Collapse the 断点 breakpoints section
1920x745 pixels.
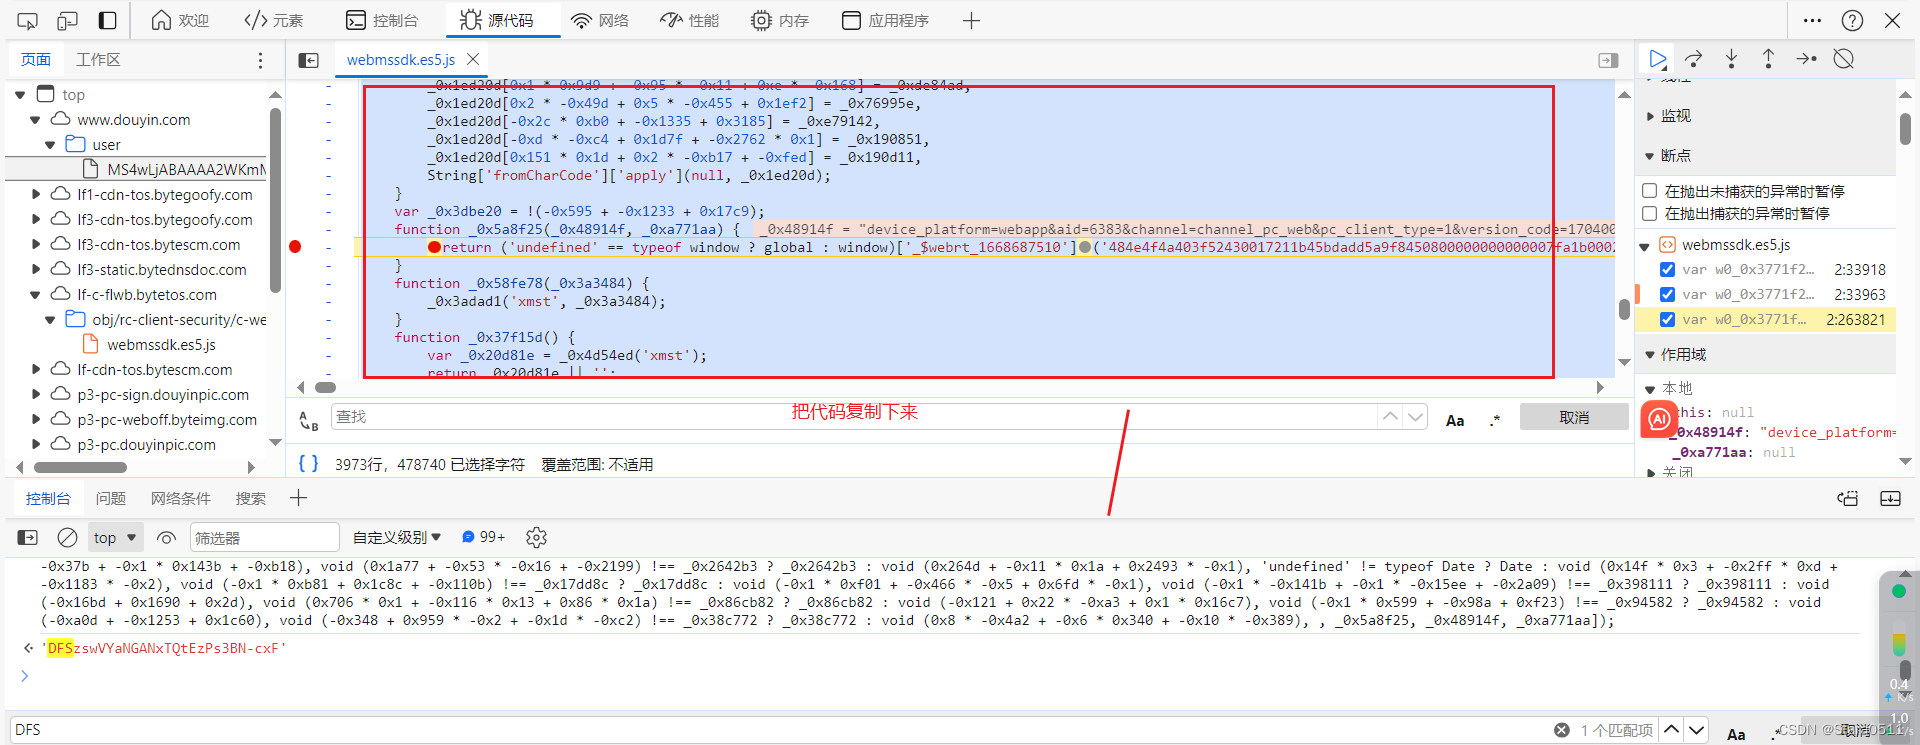point(1650,156)
